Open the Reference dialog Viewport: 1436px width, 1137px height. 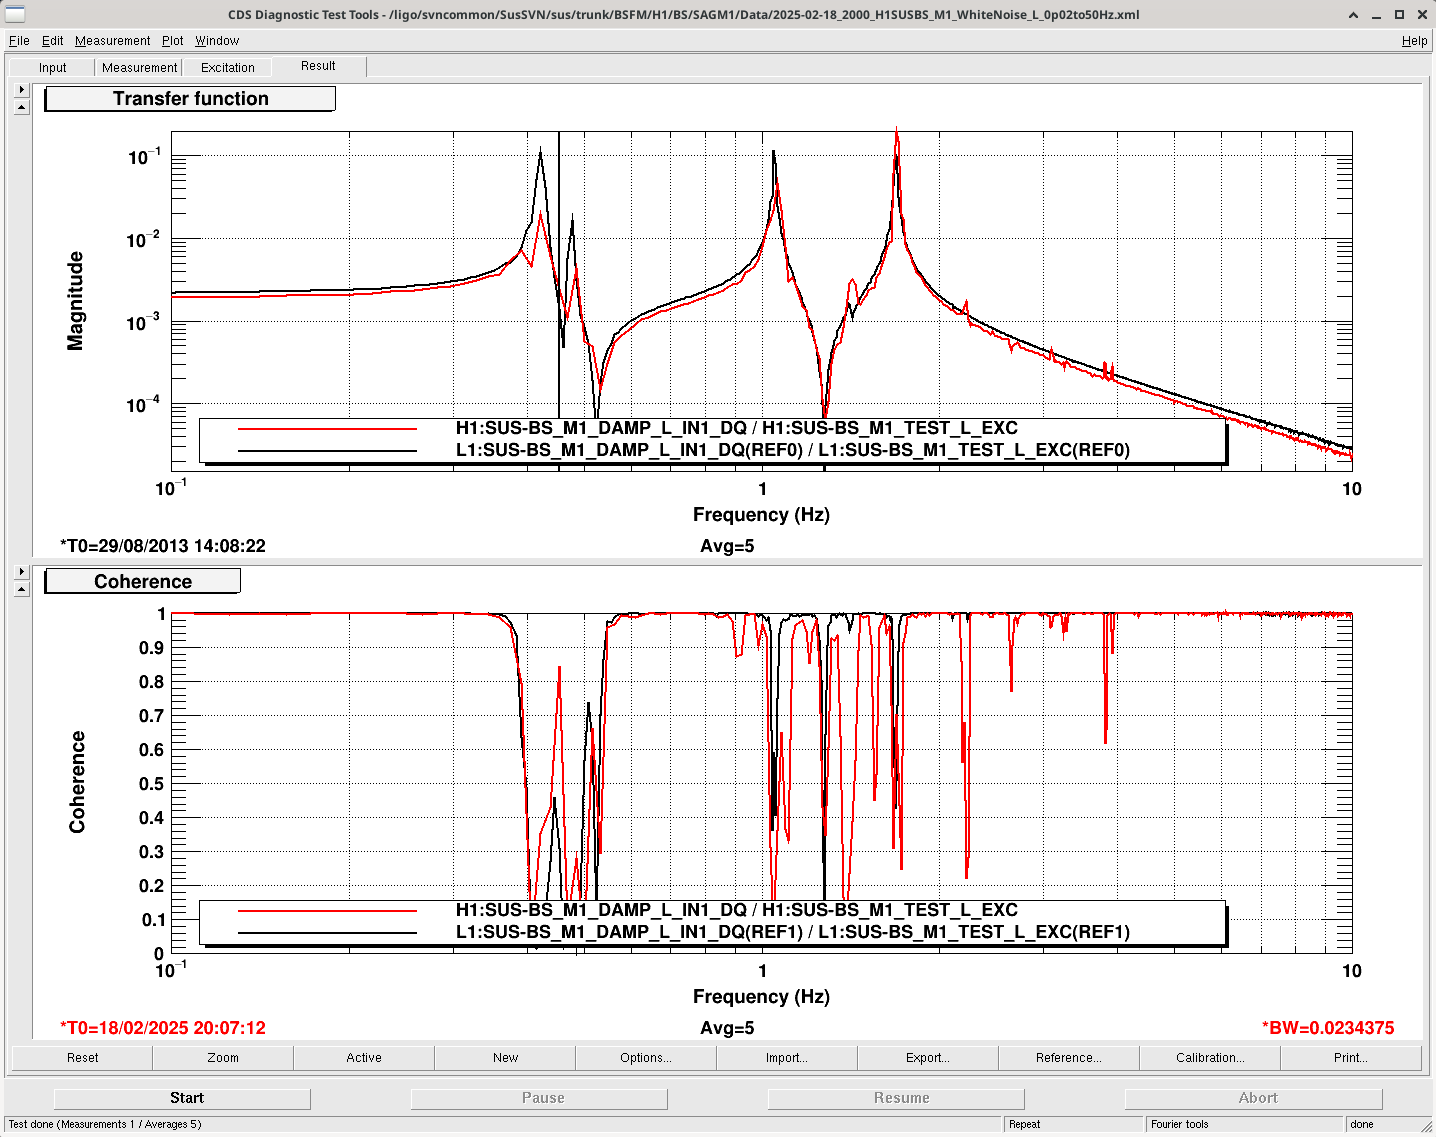pos(1069,1058)
